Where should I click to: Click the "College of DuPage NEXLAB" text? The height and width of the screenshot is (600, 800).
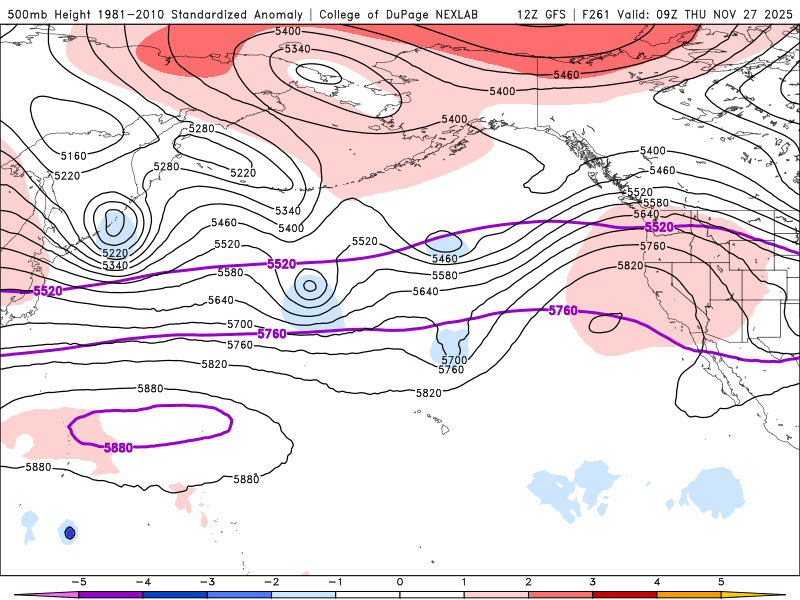(x=398, y=14)
